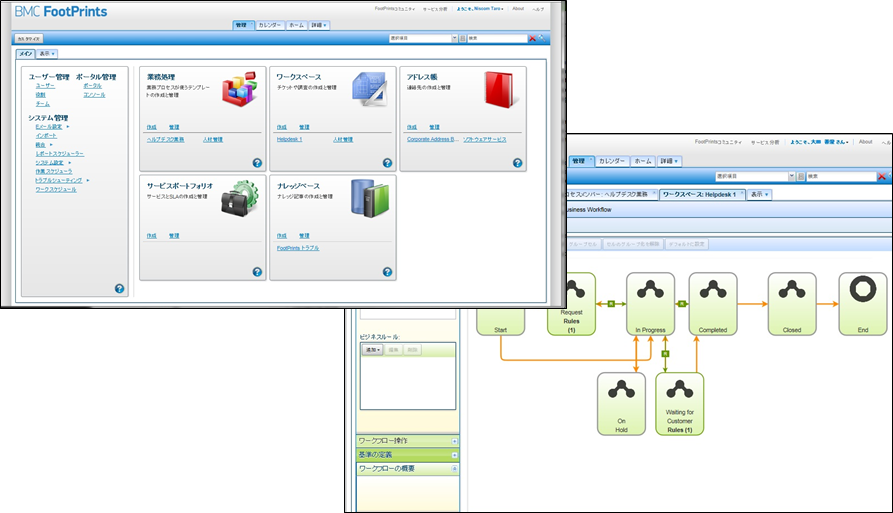
Task: Select the On Hold workflow node
Action: [621, 404]
